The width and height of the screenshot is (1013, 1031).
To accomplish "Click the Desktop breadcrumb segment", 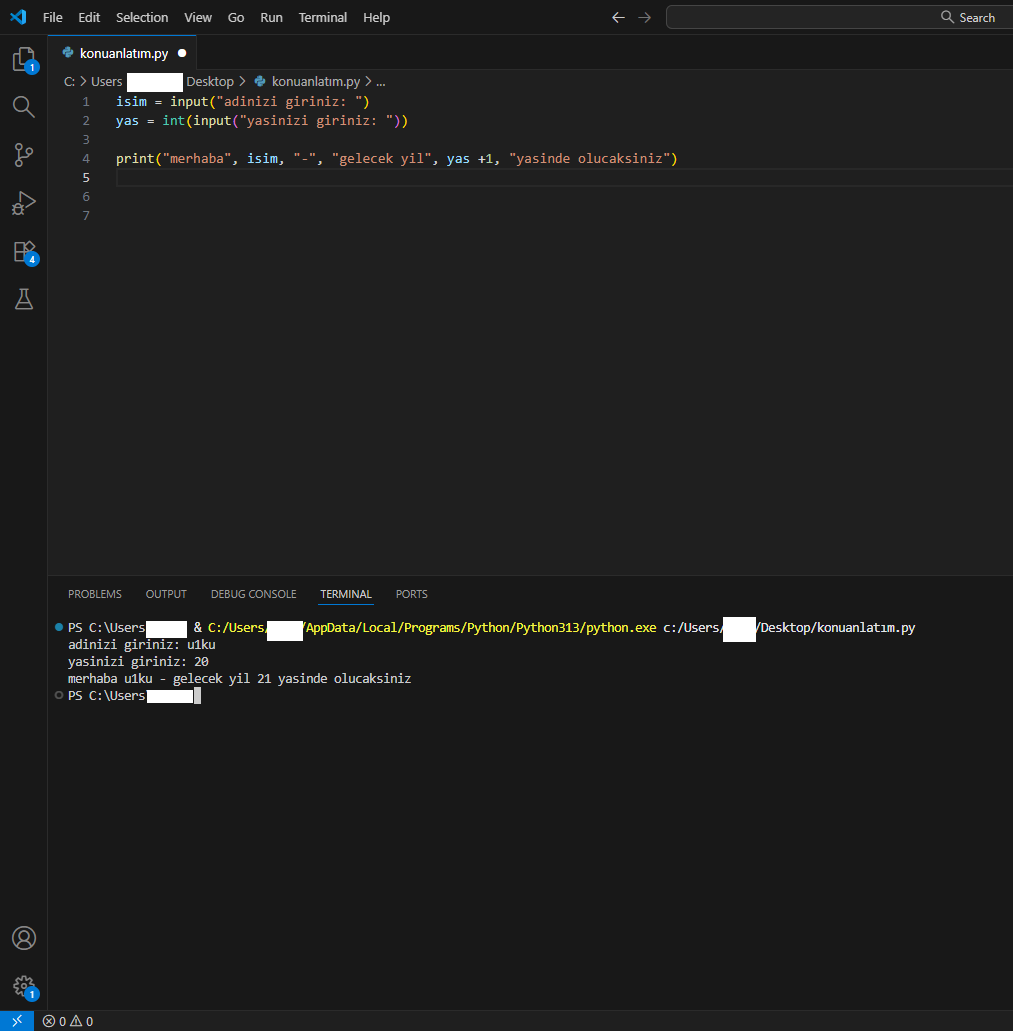I will point(210,82).
